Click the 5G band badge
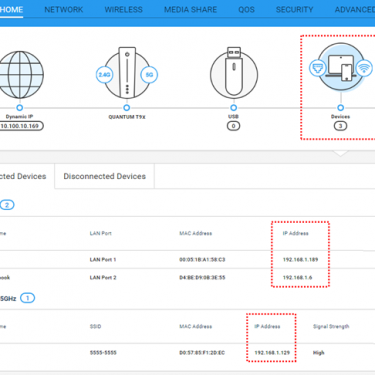 [x=149, y=75]
